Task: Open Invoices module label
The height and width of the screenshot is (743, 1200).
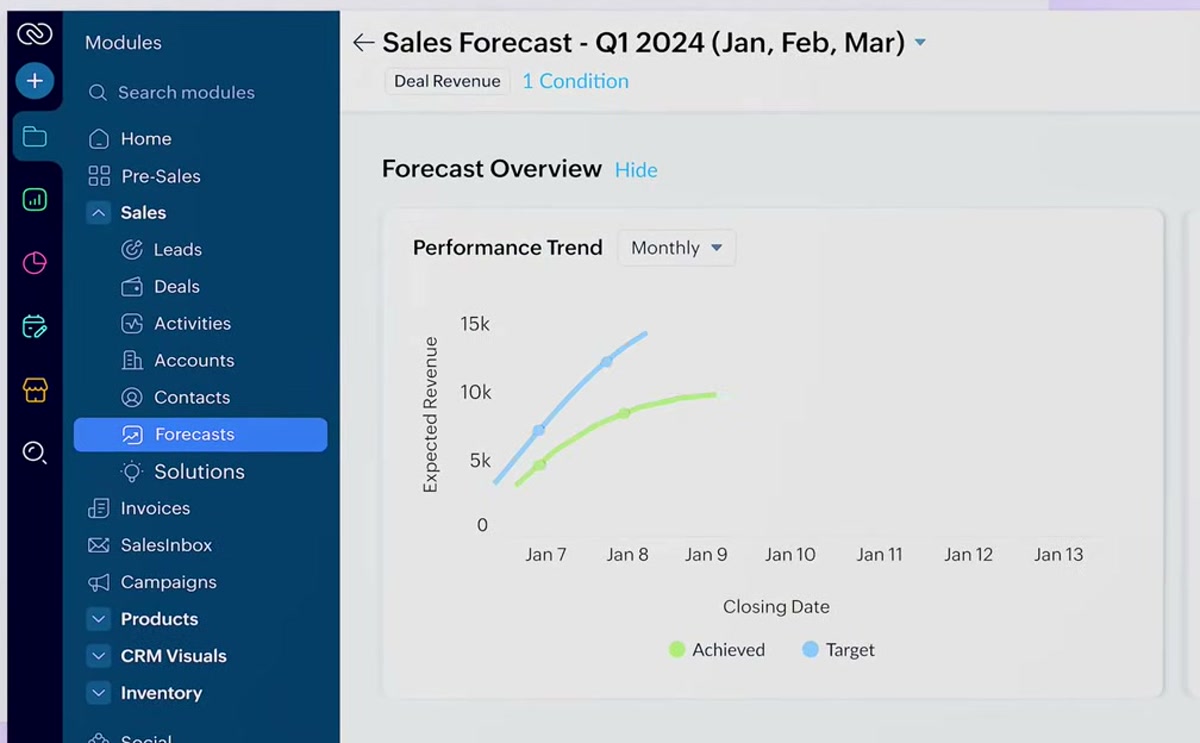Action: (x=155, y=509)
